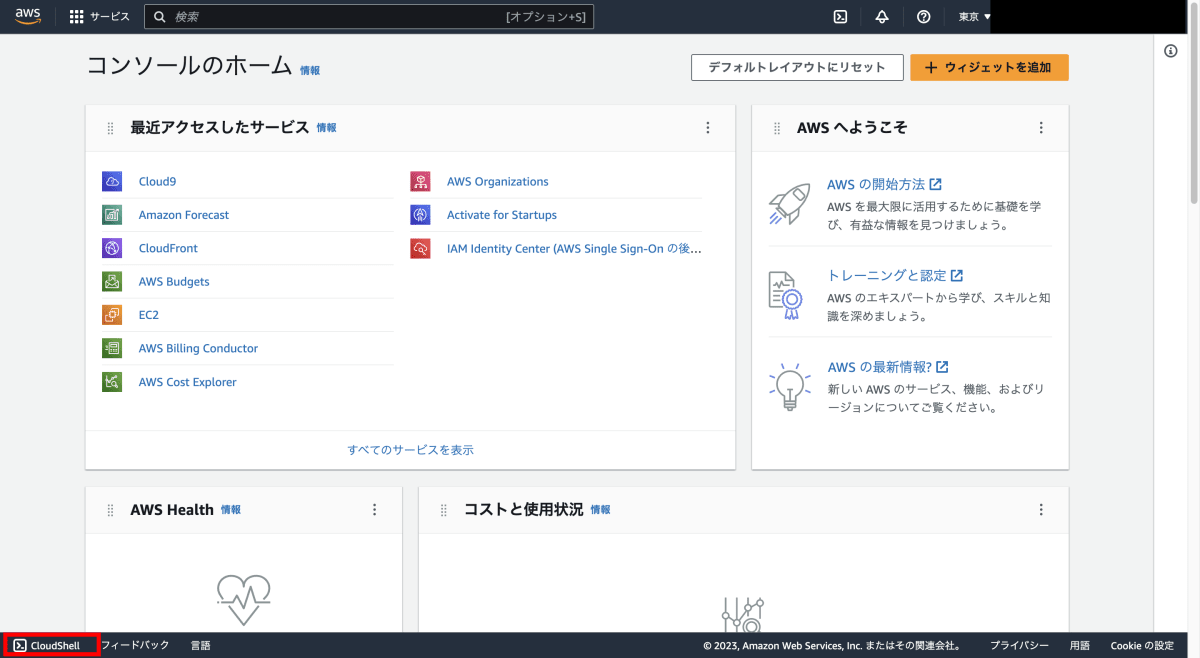Screen dimensions: 1200x658
Task: Open the AWS Cost Explorer link
Action: [x=188, y=382]
